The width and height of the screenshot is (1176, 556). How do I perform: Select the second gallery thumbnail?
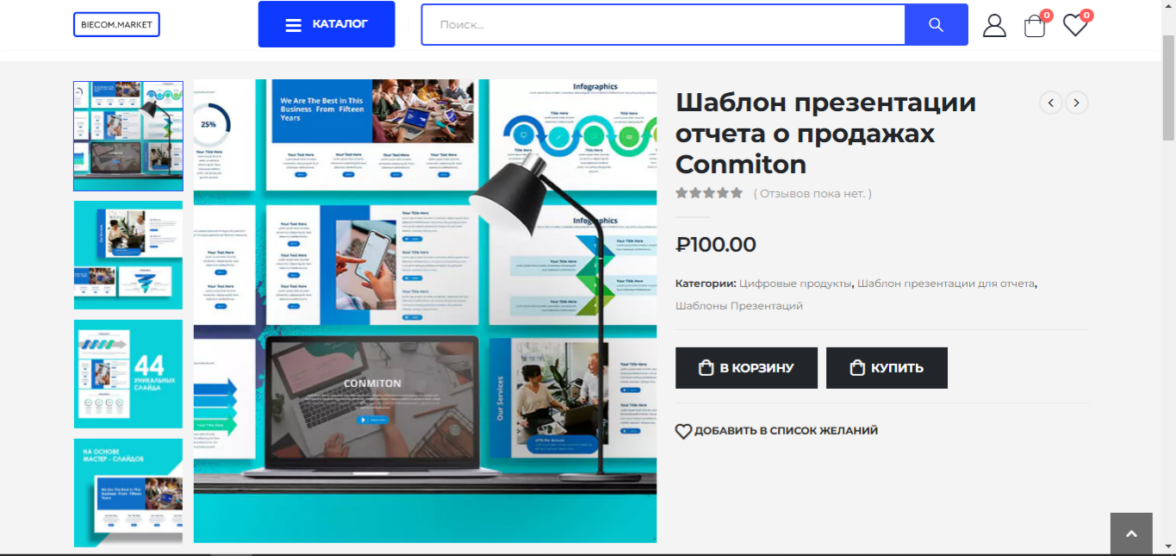tap(128, 255)
